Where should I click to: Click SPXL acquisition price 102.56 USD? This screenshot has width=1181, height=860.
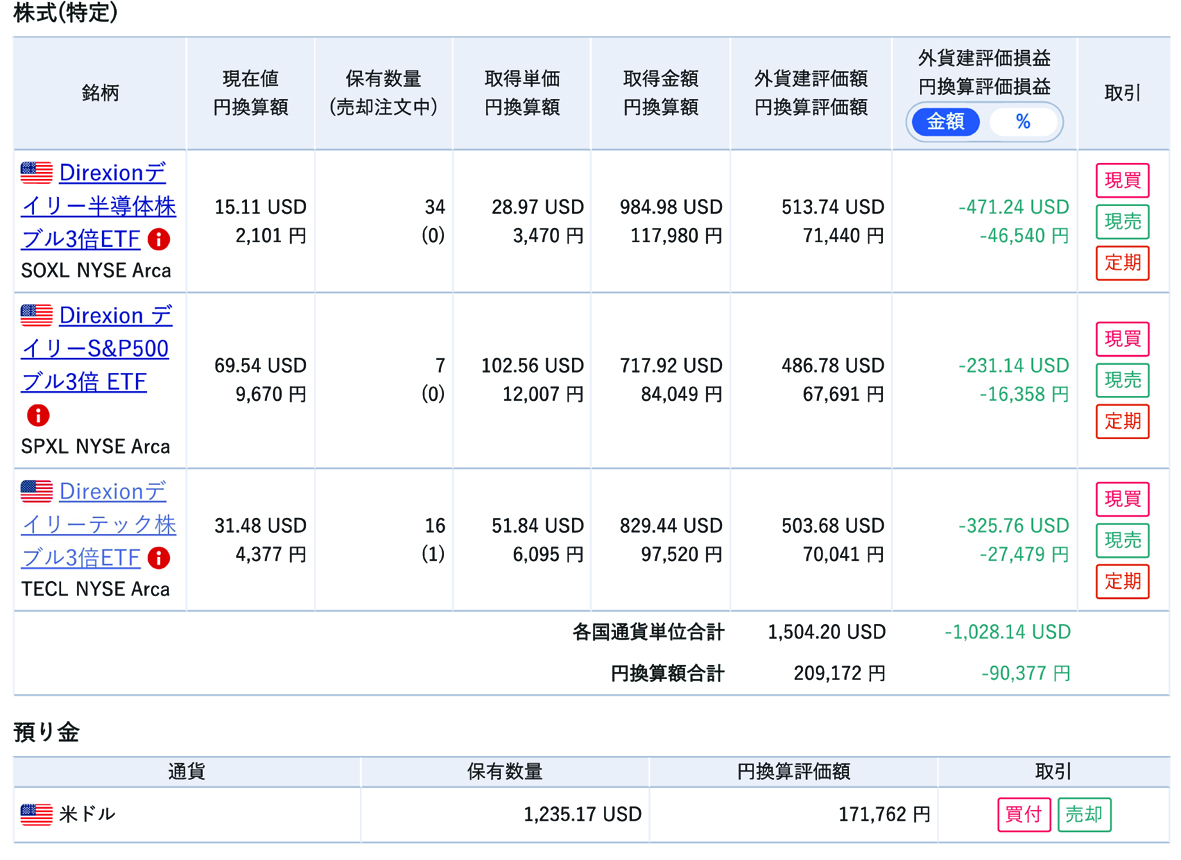tap(533, 366)
